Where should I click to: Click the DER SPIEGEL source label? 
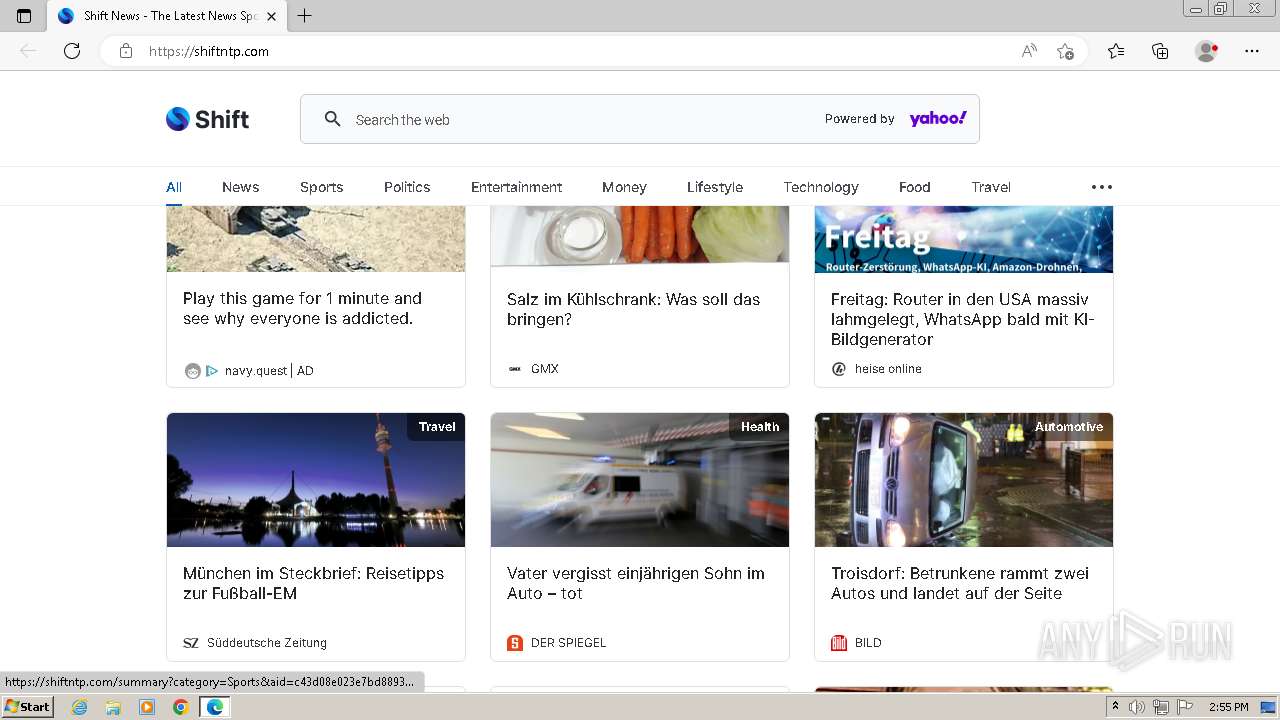[568, 643]
